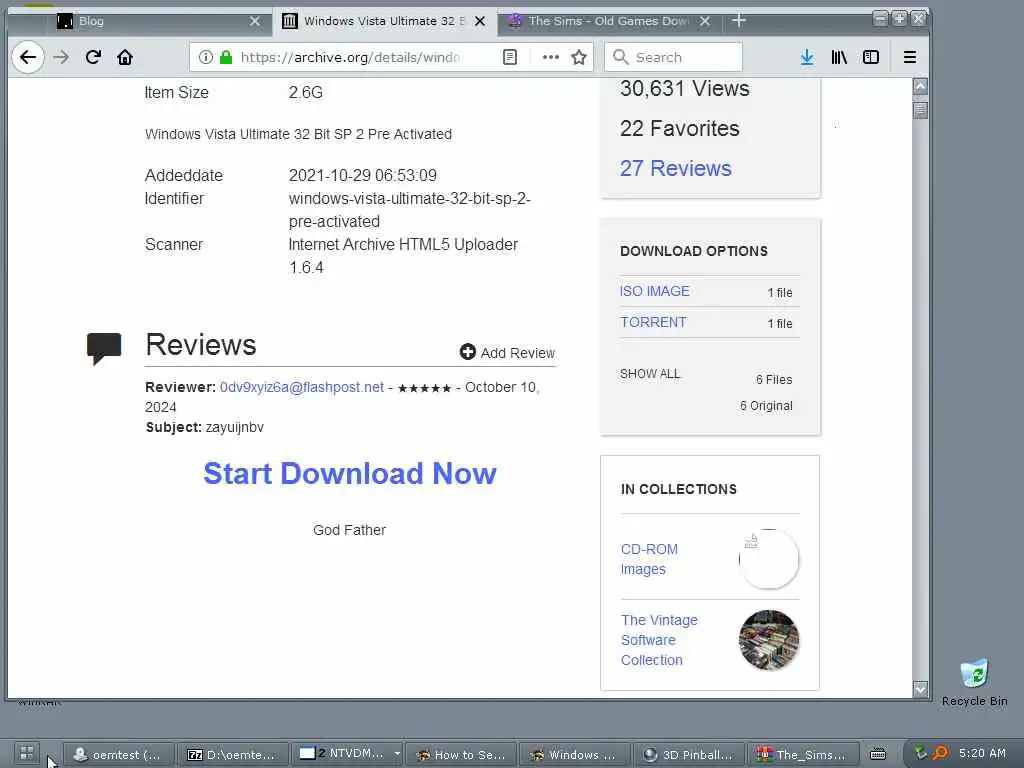Click the 6 Files count text
The image size is (1024, 768).
point(774,379)
